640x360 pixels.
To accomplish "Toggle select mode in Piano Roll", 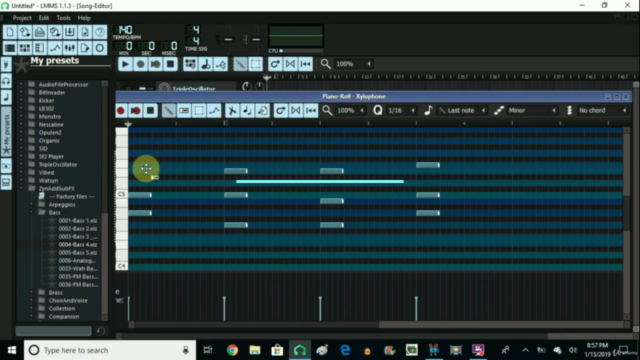I will (199, 111).
